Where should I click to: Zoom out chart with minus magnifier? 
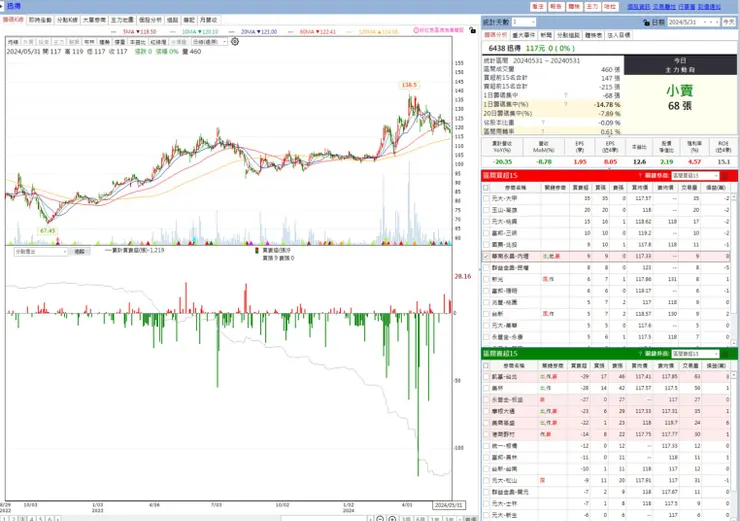(380, 519)
